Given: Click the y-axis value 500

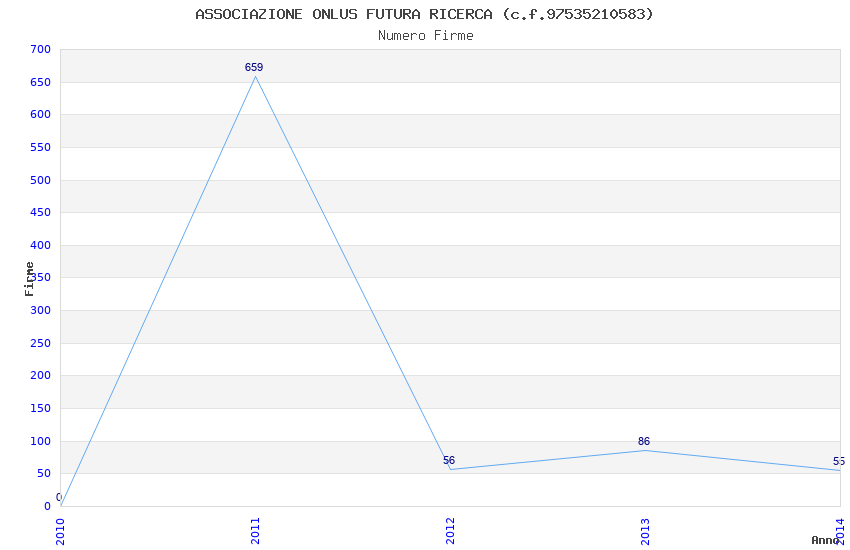Looking at the screenshot, I should 41,180.
